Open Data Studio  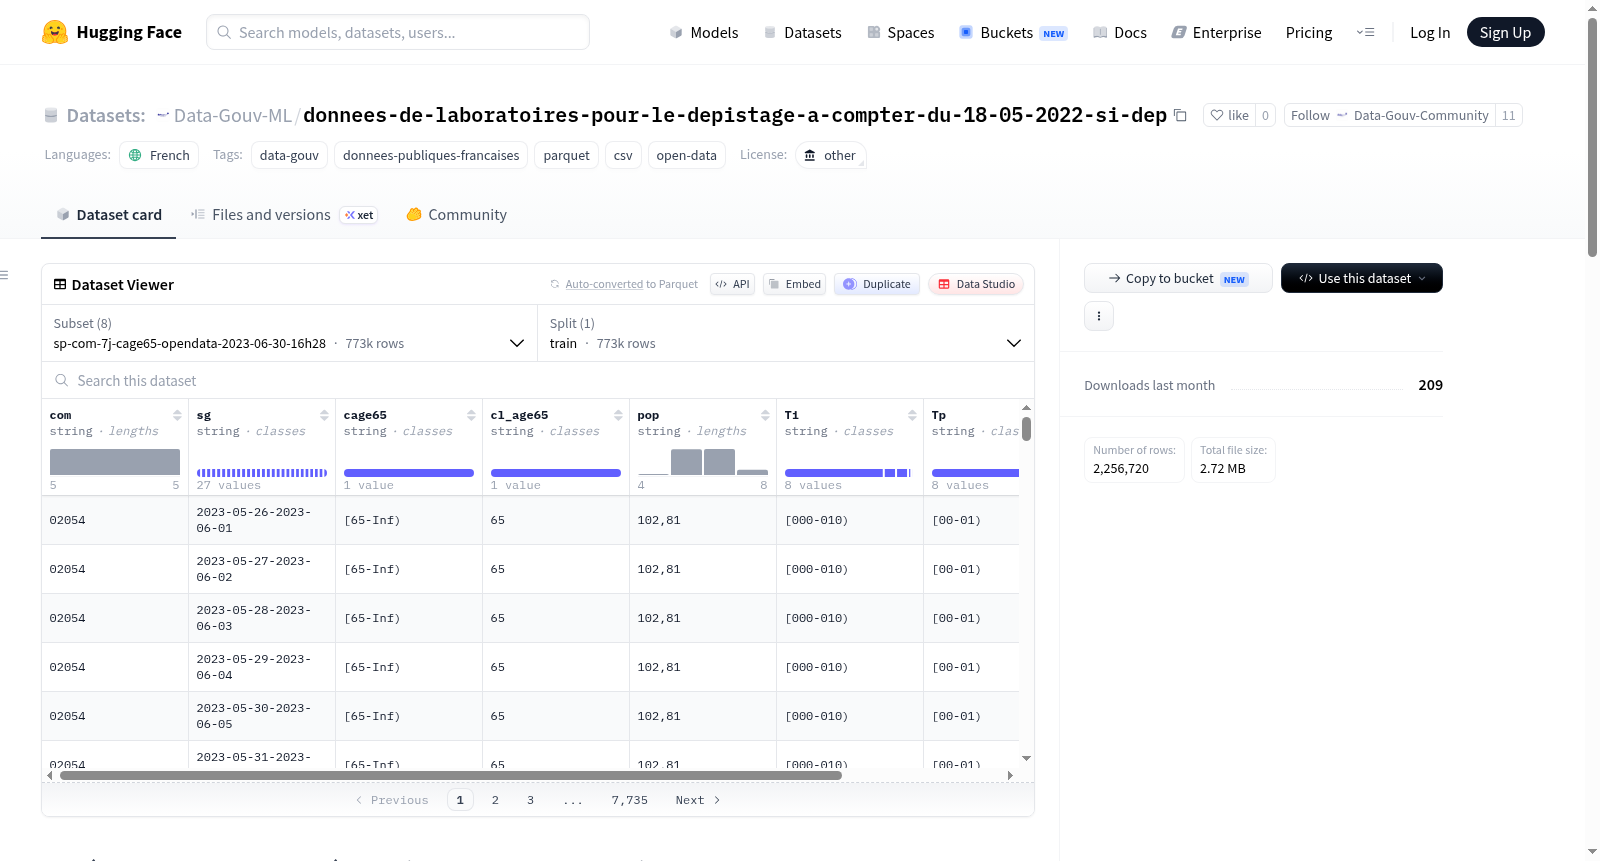click(976, 284)
